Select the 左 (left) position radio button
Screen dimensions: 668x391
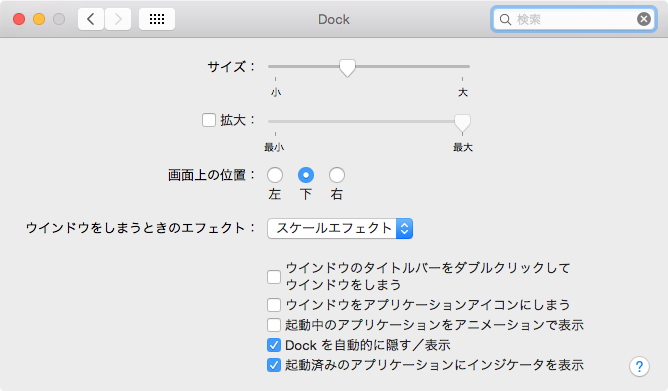[x=275, y=175]
